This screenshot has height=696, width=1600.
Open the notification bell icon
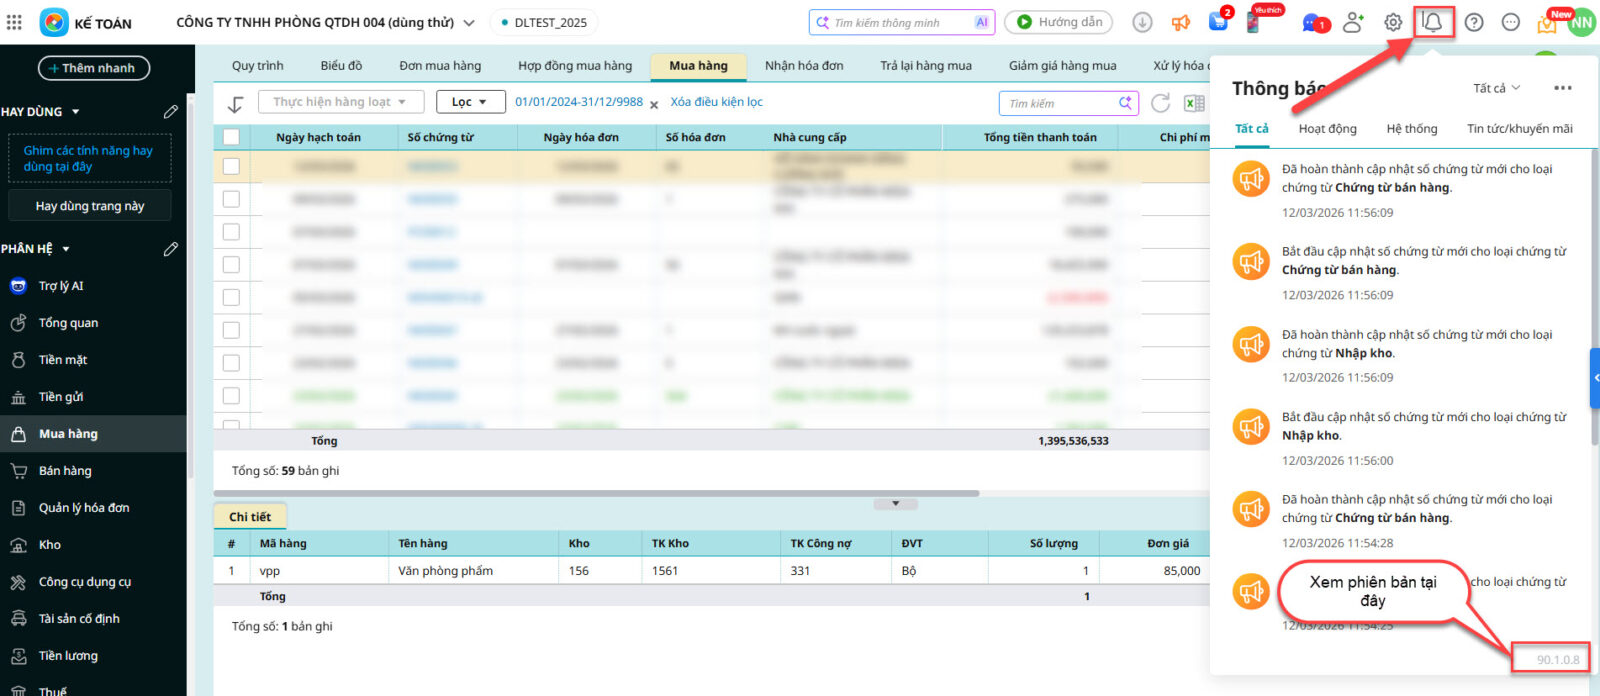[1433, 22]
